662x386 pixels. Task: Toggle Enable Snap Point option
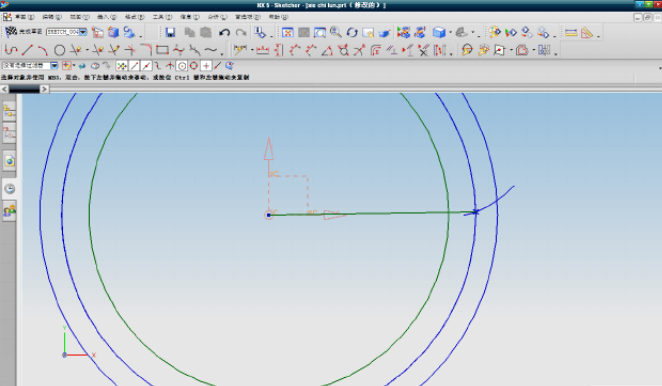[121, 66]
